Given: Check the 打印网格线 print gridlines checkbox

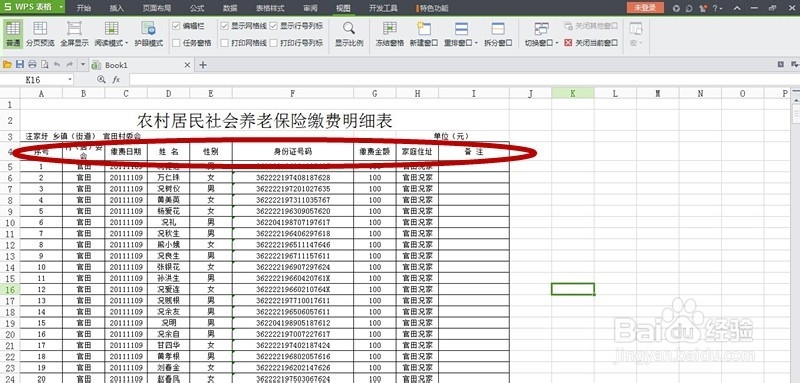Looking at the screenshot, I should [224, 43].
